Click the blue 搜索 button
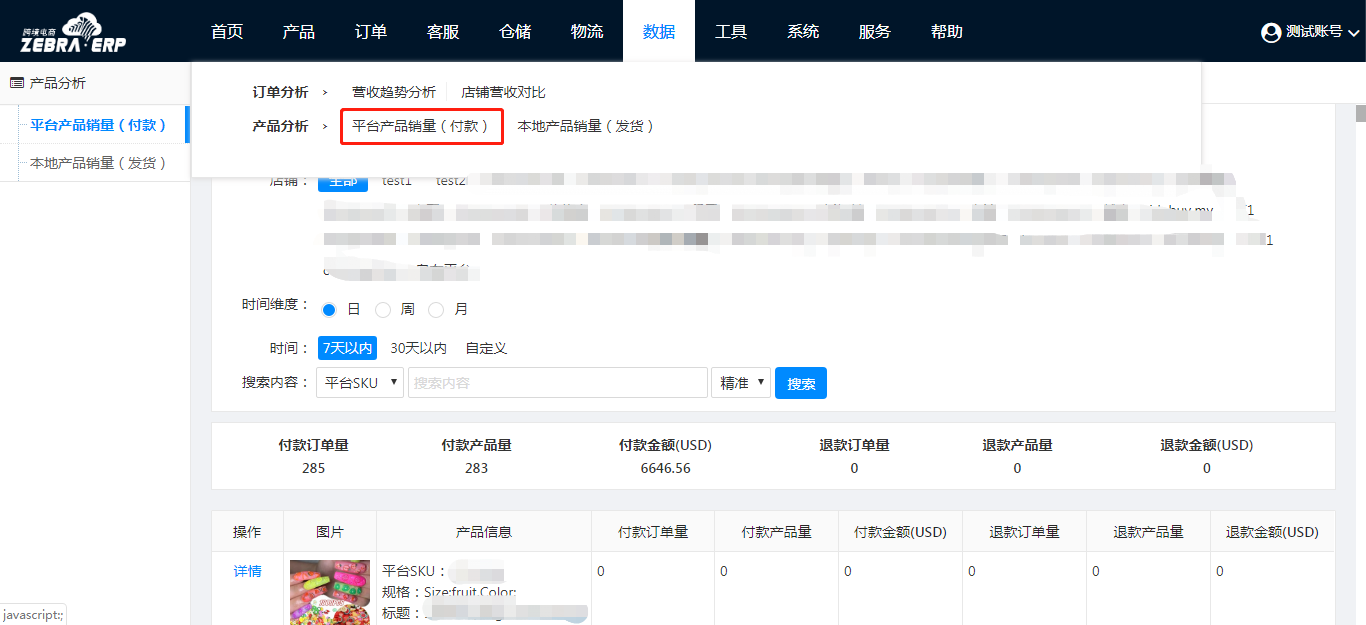 (800, 383)
